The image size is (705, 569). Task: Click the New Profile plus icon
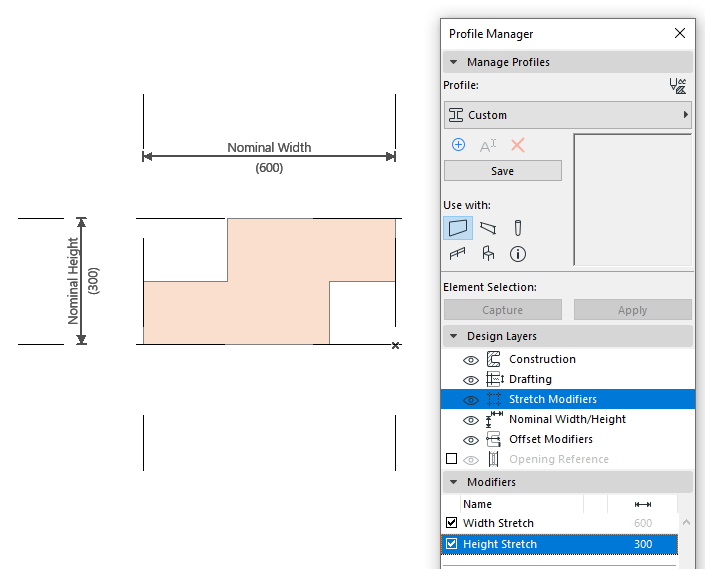coord(458,145)
